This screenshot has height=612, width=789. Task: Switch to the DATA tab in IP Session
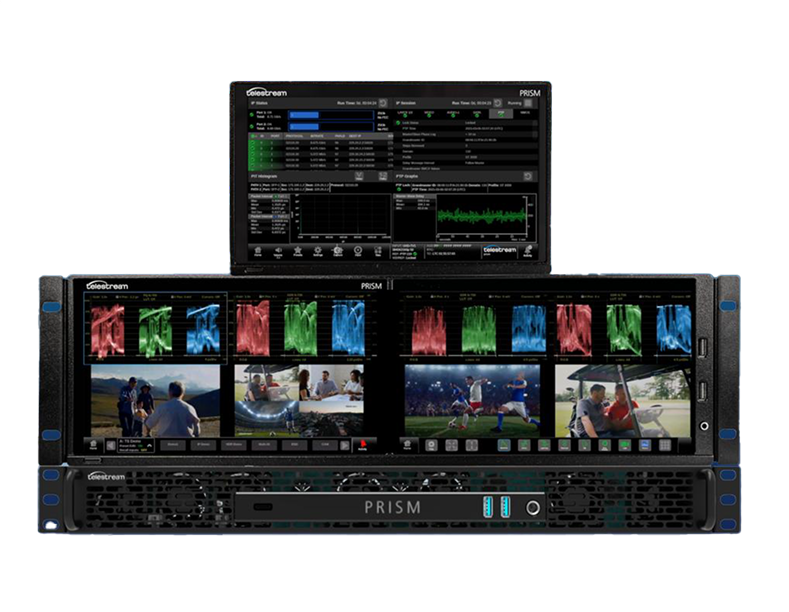click(x=477, y=114)
